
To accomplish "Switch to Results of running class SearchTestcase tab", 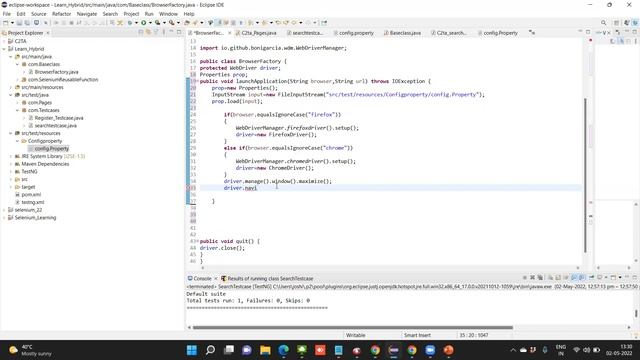I will 267,278.
